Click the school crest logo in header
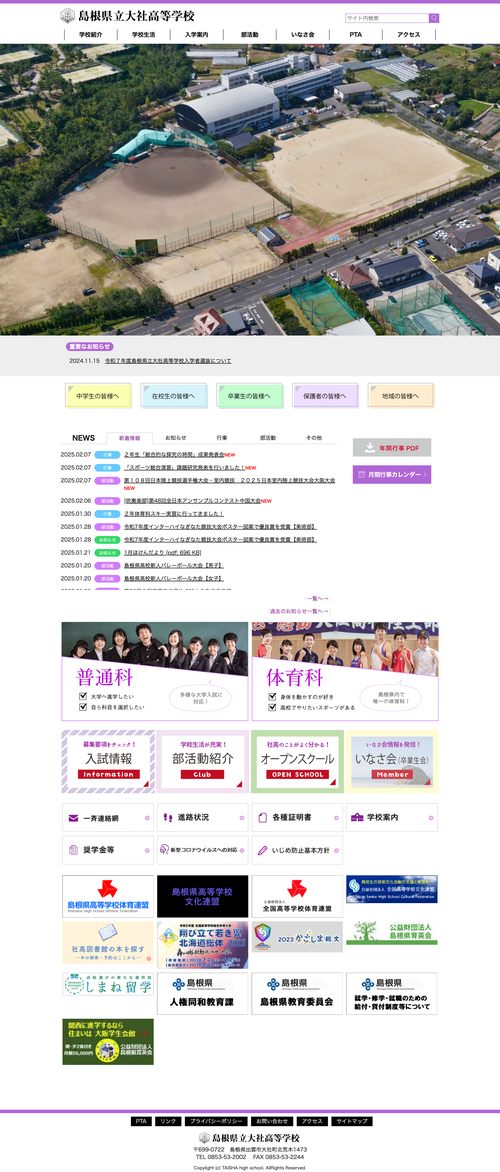Viewport: 500px width, 1172px height. [x=67, y=16]
